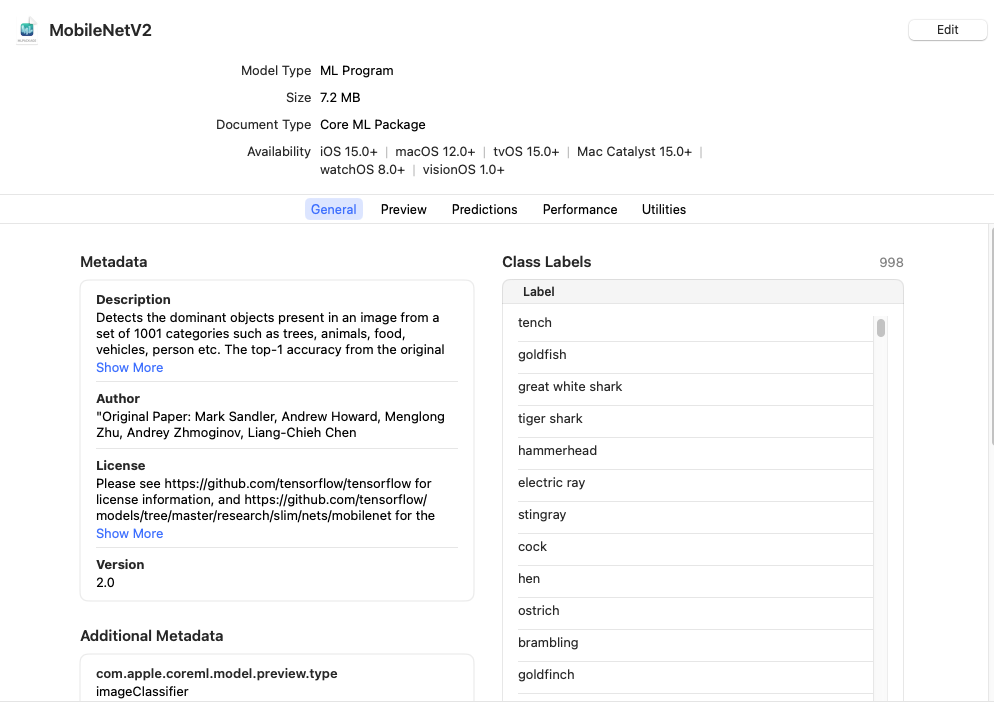Select the 'goldfish' class label row
The width and height of the screenshot is (994, 708).
pyautogui.click(x=695, y=355)
